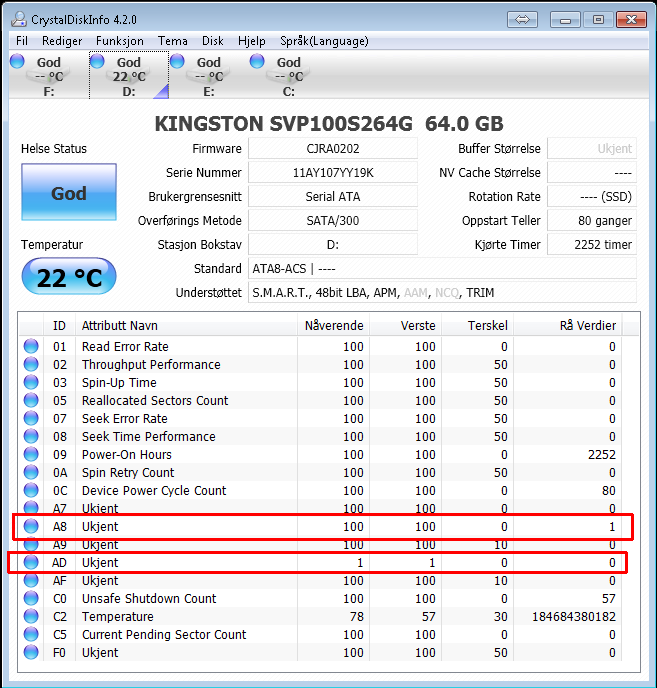
Task: Click status orb of AD attribute row
Action: pyautogui.click(x=31, y=562)
